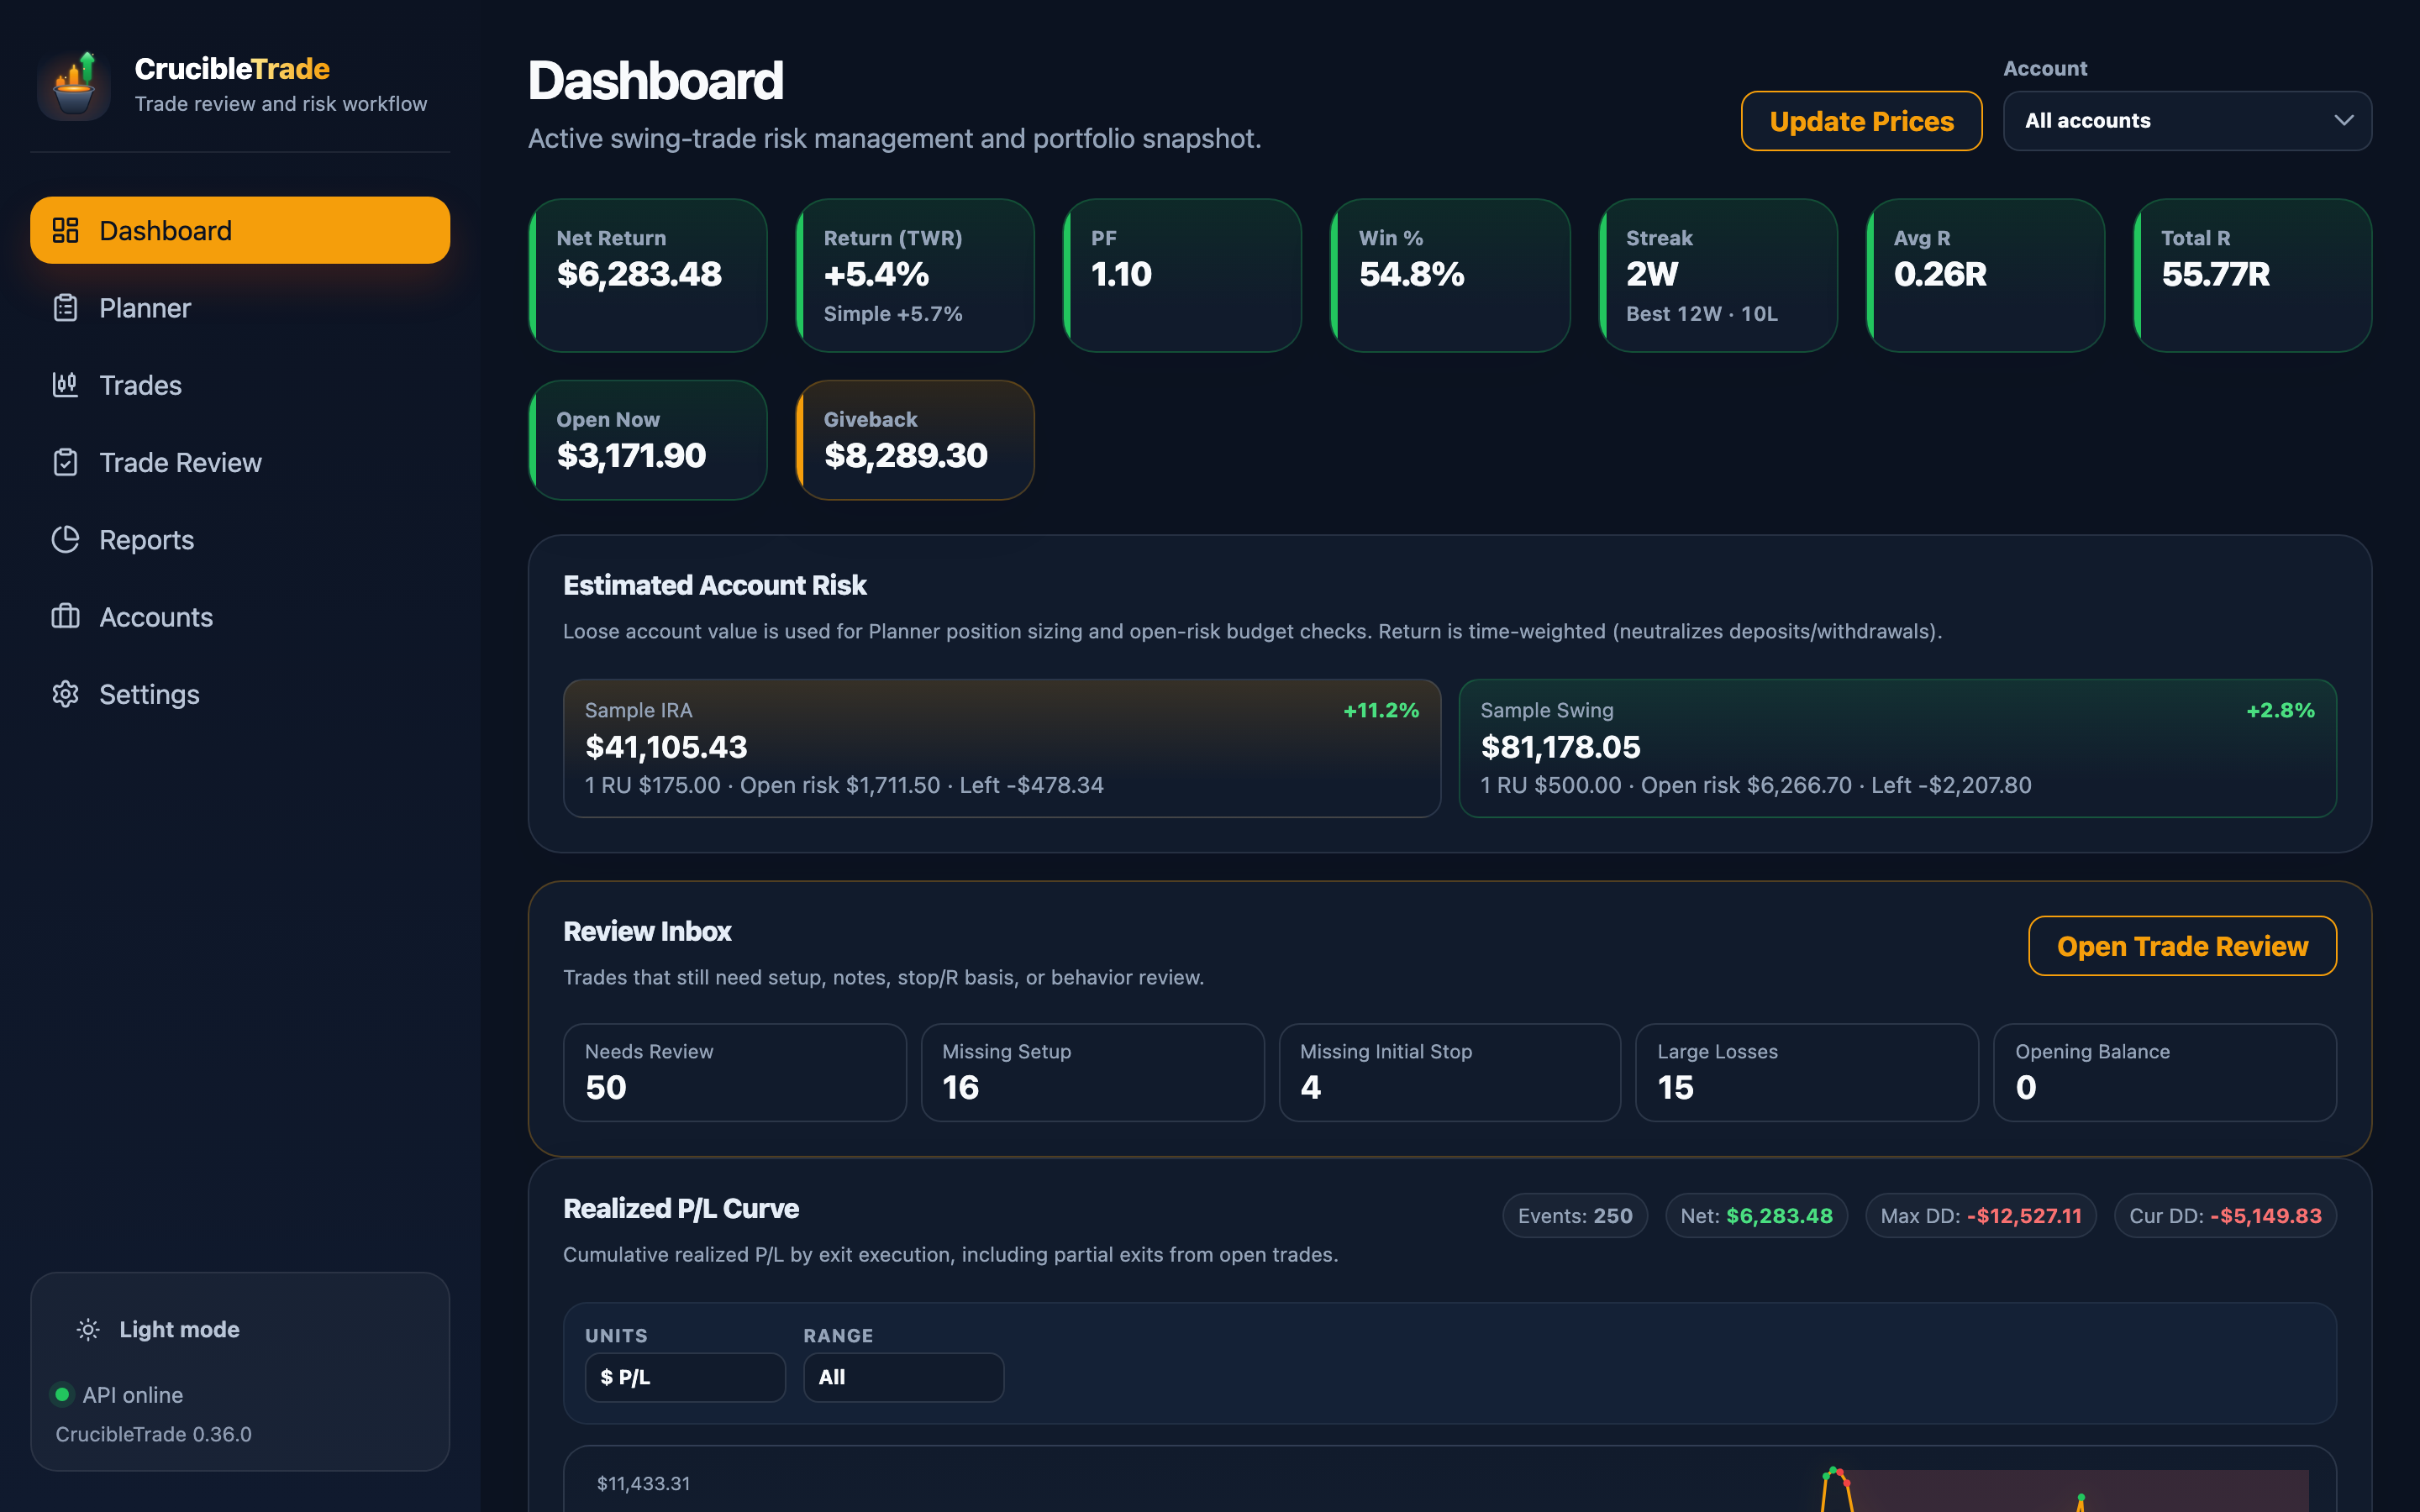This screenshot has width=2420, height=1512.
Task: Open the Needs Review 50 tile
Action: click(x=735, y=1072)
